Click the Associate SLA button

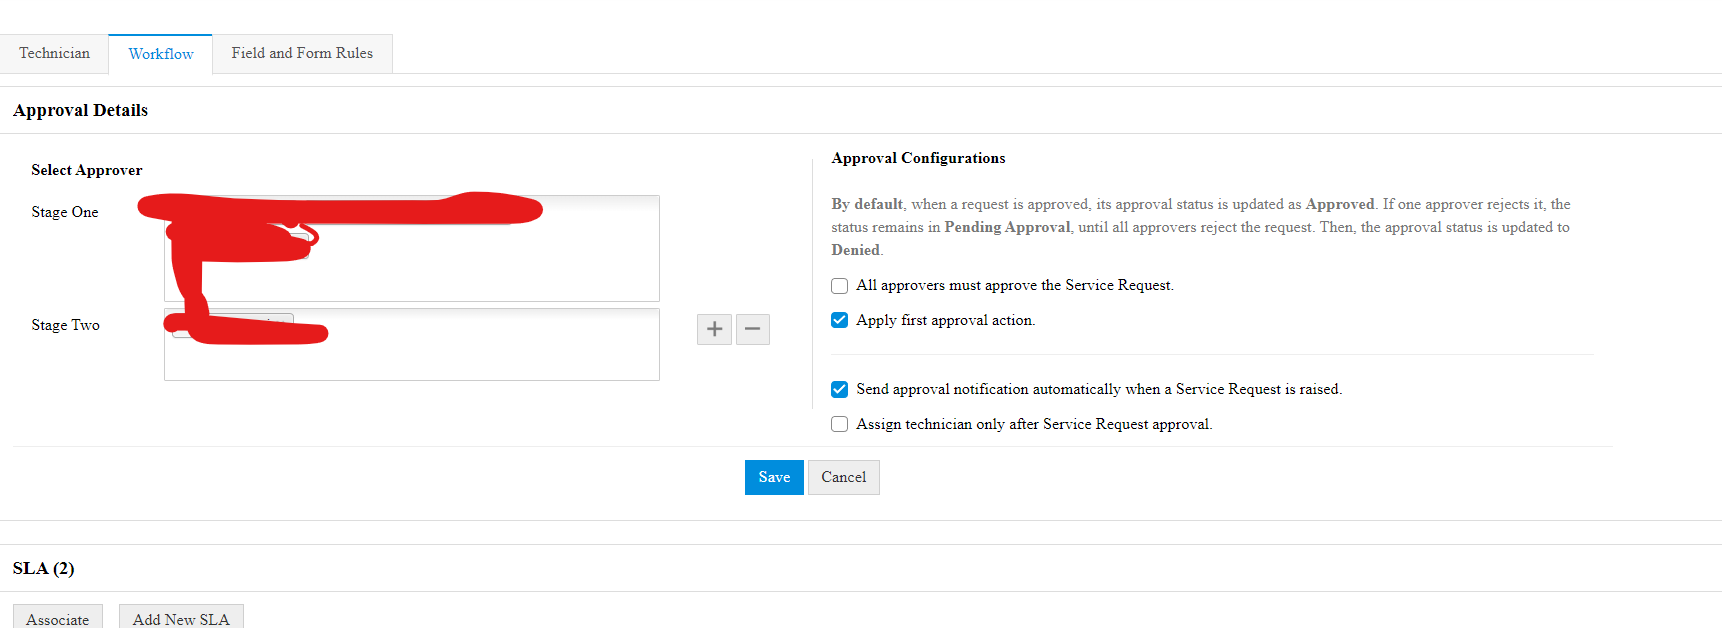(58, 618)
